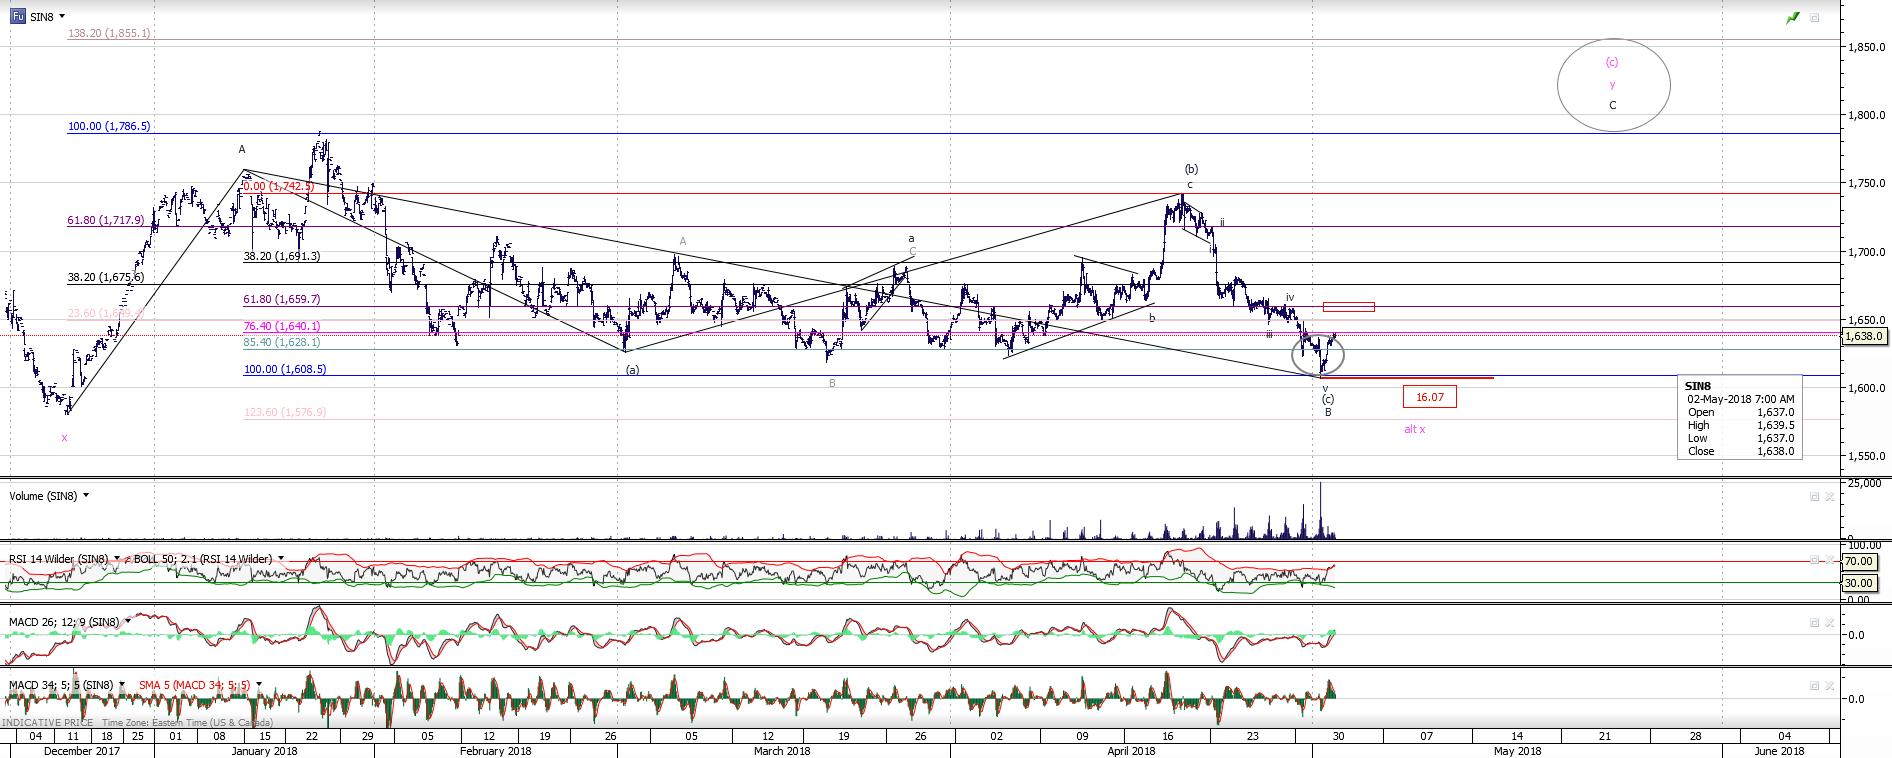Image resolution: width=1892 pixels, height=758 pixels.
Task: Maximize the MACD 26; 12; 9 pane
Action: click(x=1814, y=623)
